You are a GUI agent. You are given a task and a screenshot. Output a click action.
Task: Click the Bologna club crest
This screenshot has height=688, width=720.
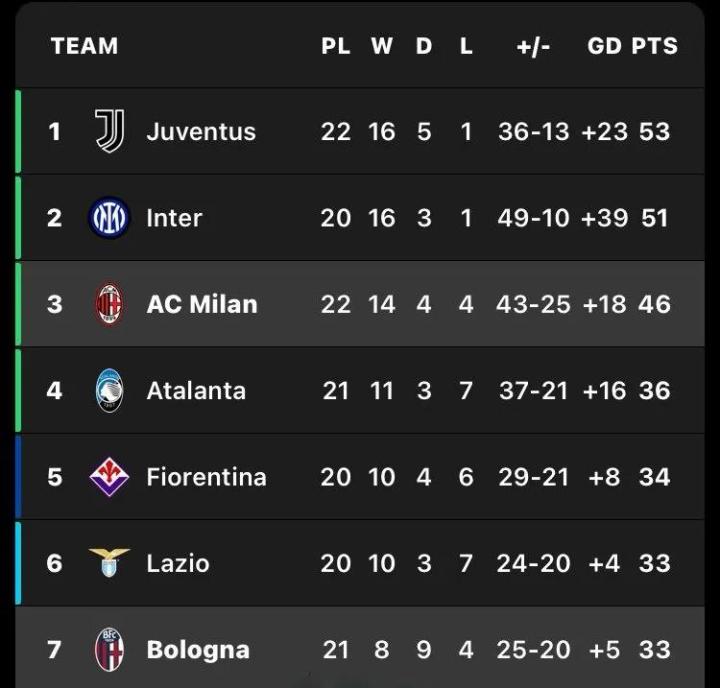coord(109,649)
